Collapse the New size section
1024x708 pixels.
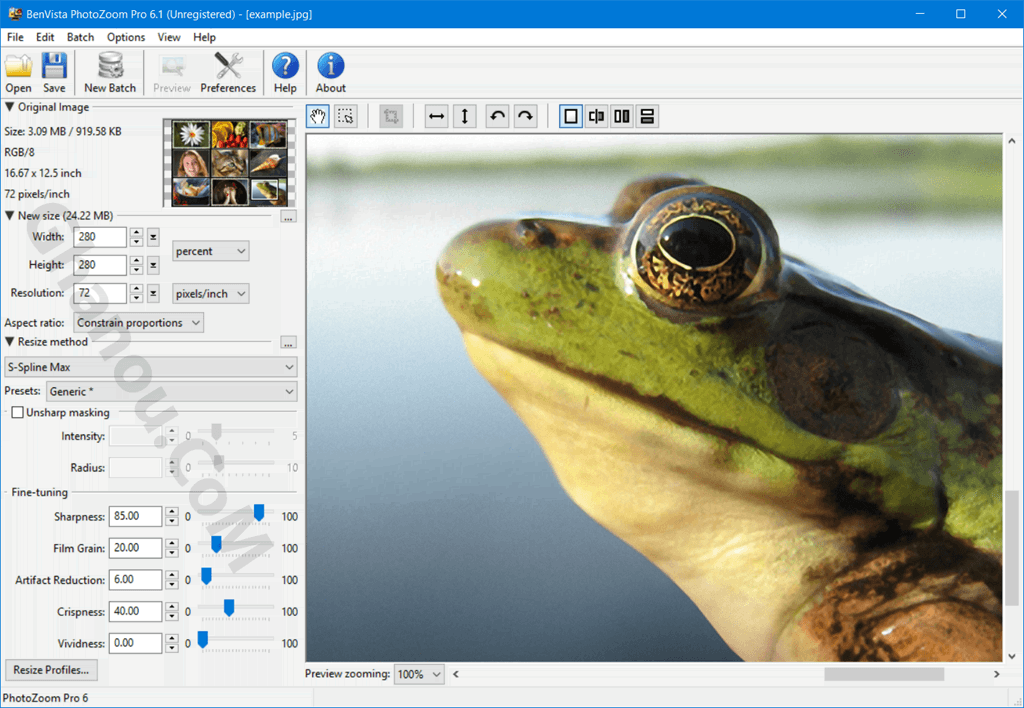tap(10, 216)
